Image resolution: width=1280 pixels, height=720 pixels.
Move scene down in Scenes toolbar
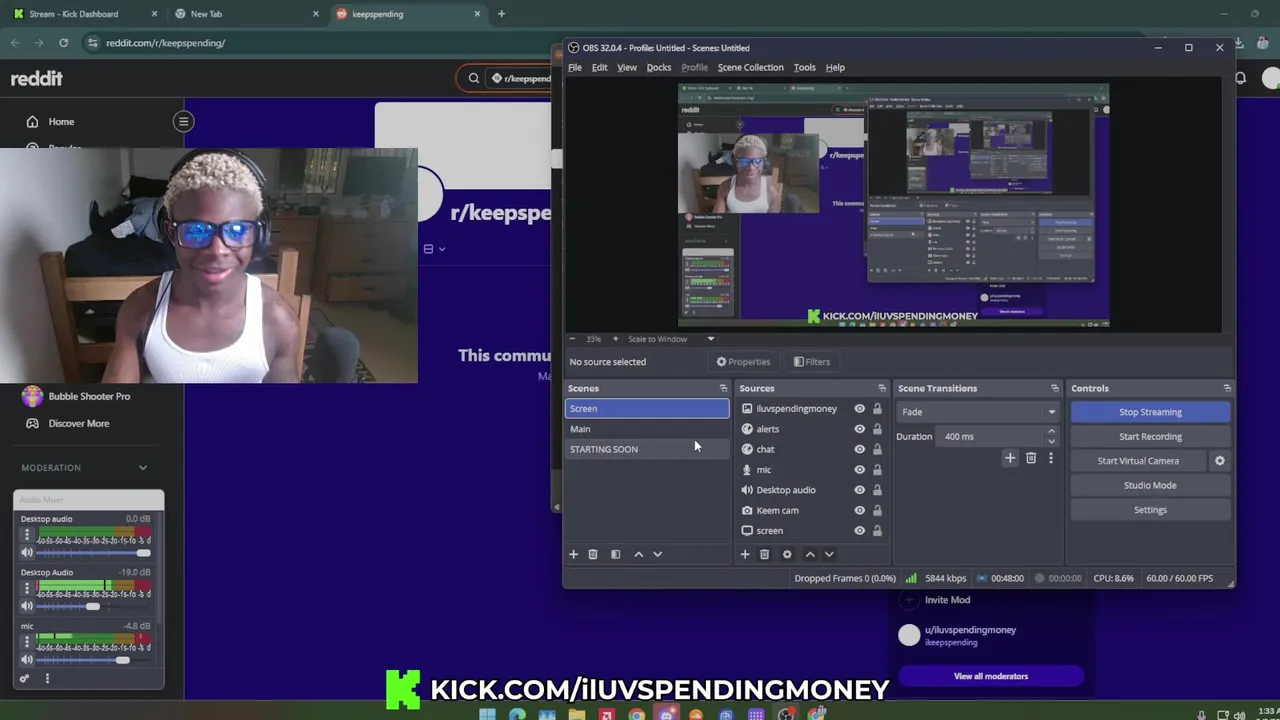657,554
